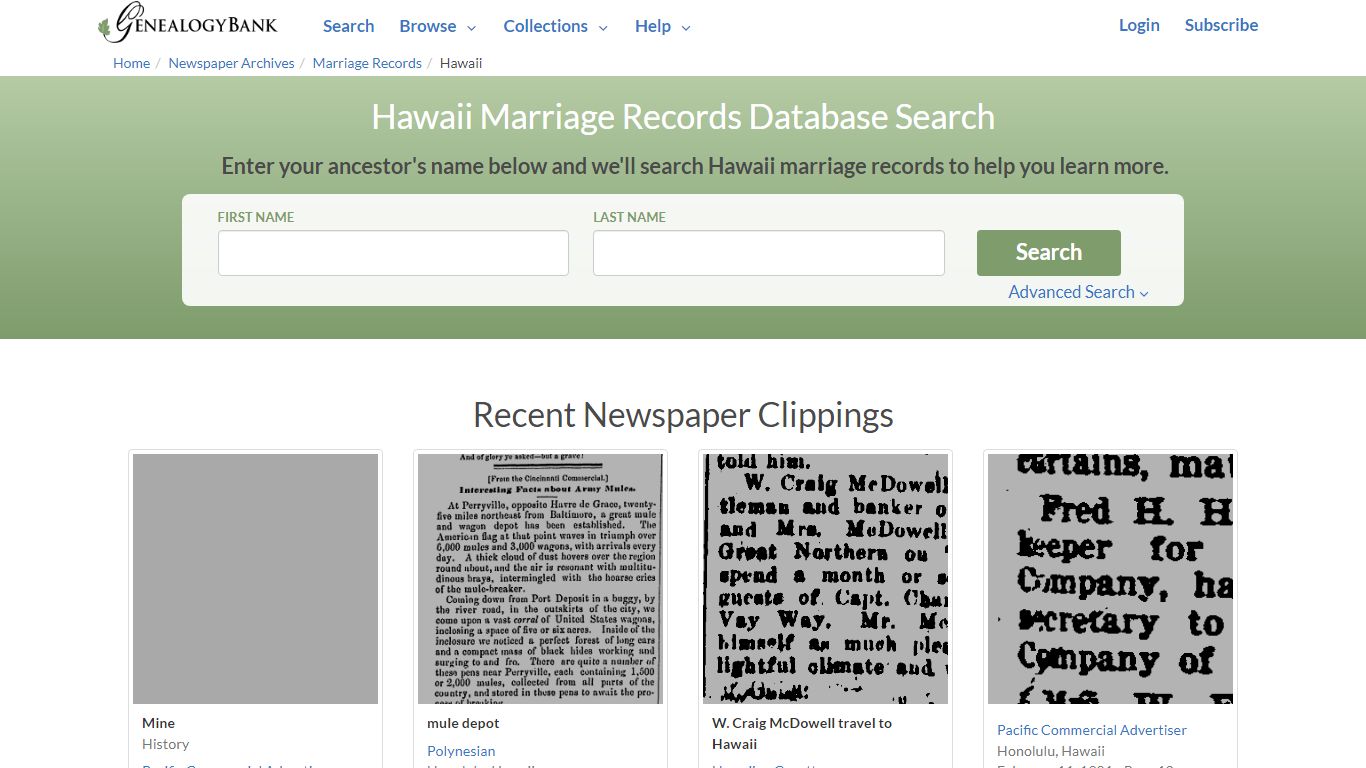Submit with the green Search button
Image resolution: width=1366 pixels, height=768 pixels.
tap(1048, 253)
